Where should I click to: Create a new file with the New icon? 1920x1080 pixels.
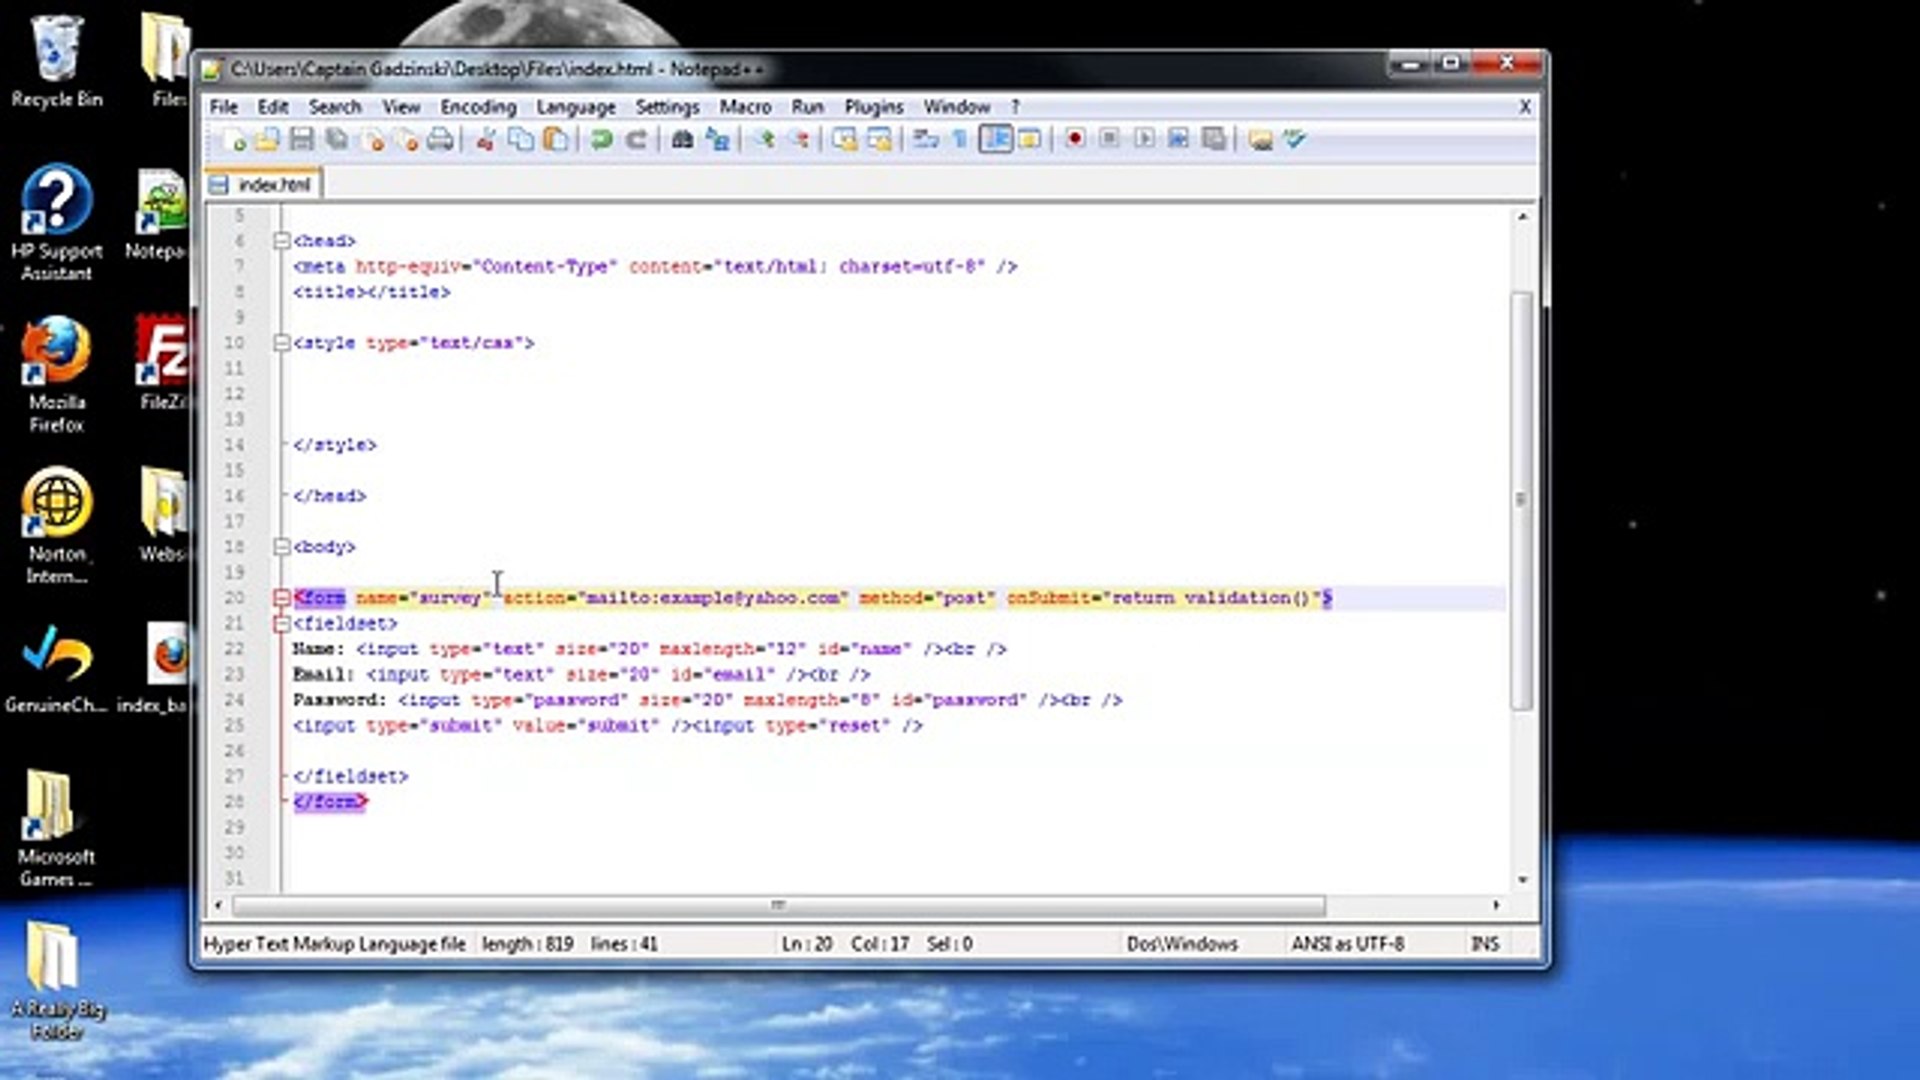tap(233, 140)
